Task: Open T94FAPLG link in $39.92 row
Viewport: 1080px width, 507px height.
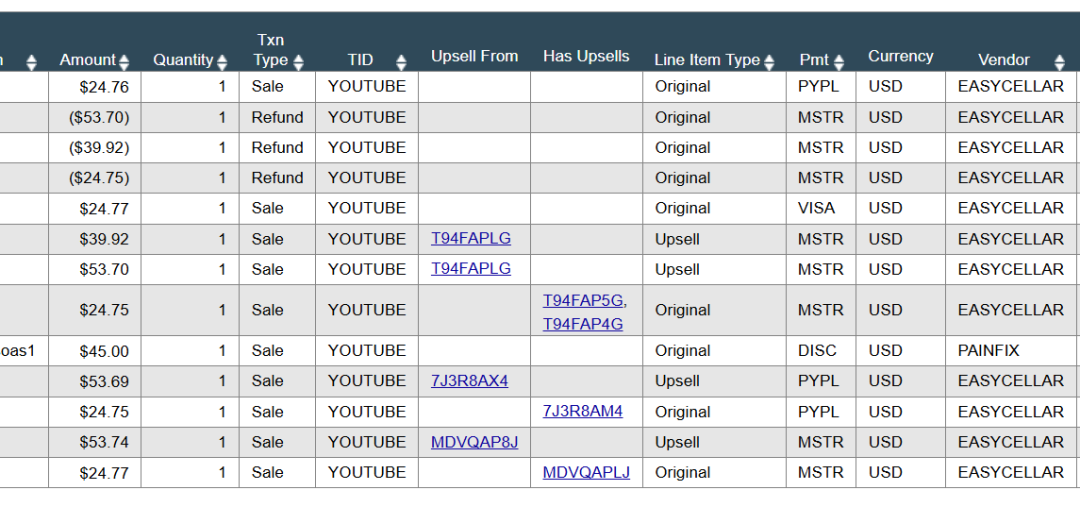Action: point(471,239)
